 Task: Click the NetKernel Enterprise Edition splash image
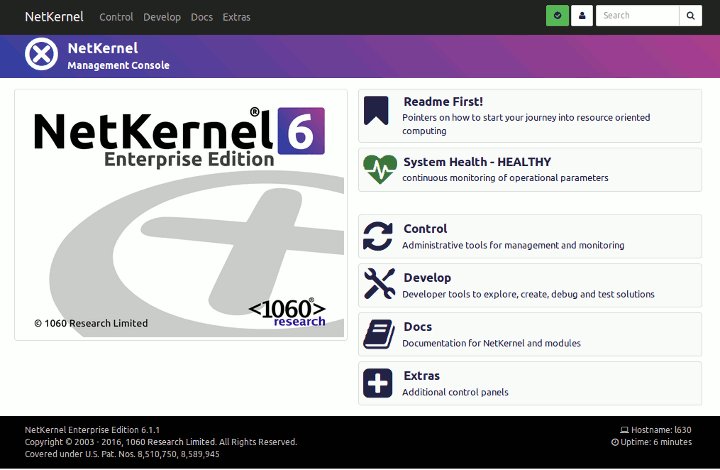[x=181, y=215]
